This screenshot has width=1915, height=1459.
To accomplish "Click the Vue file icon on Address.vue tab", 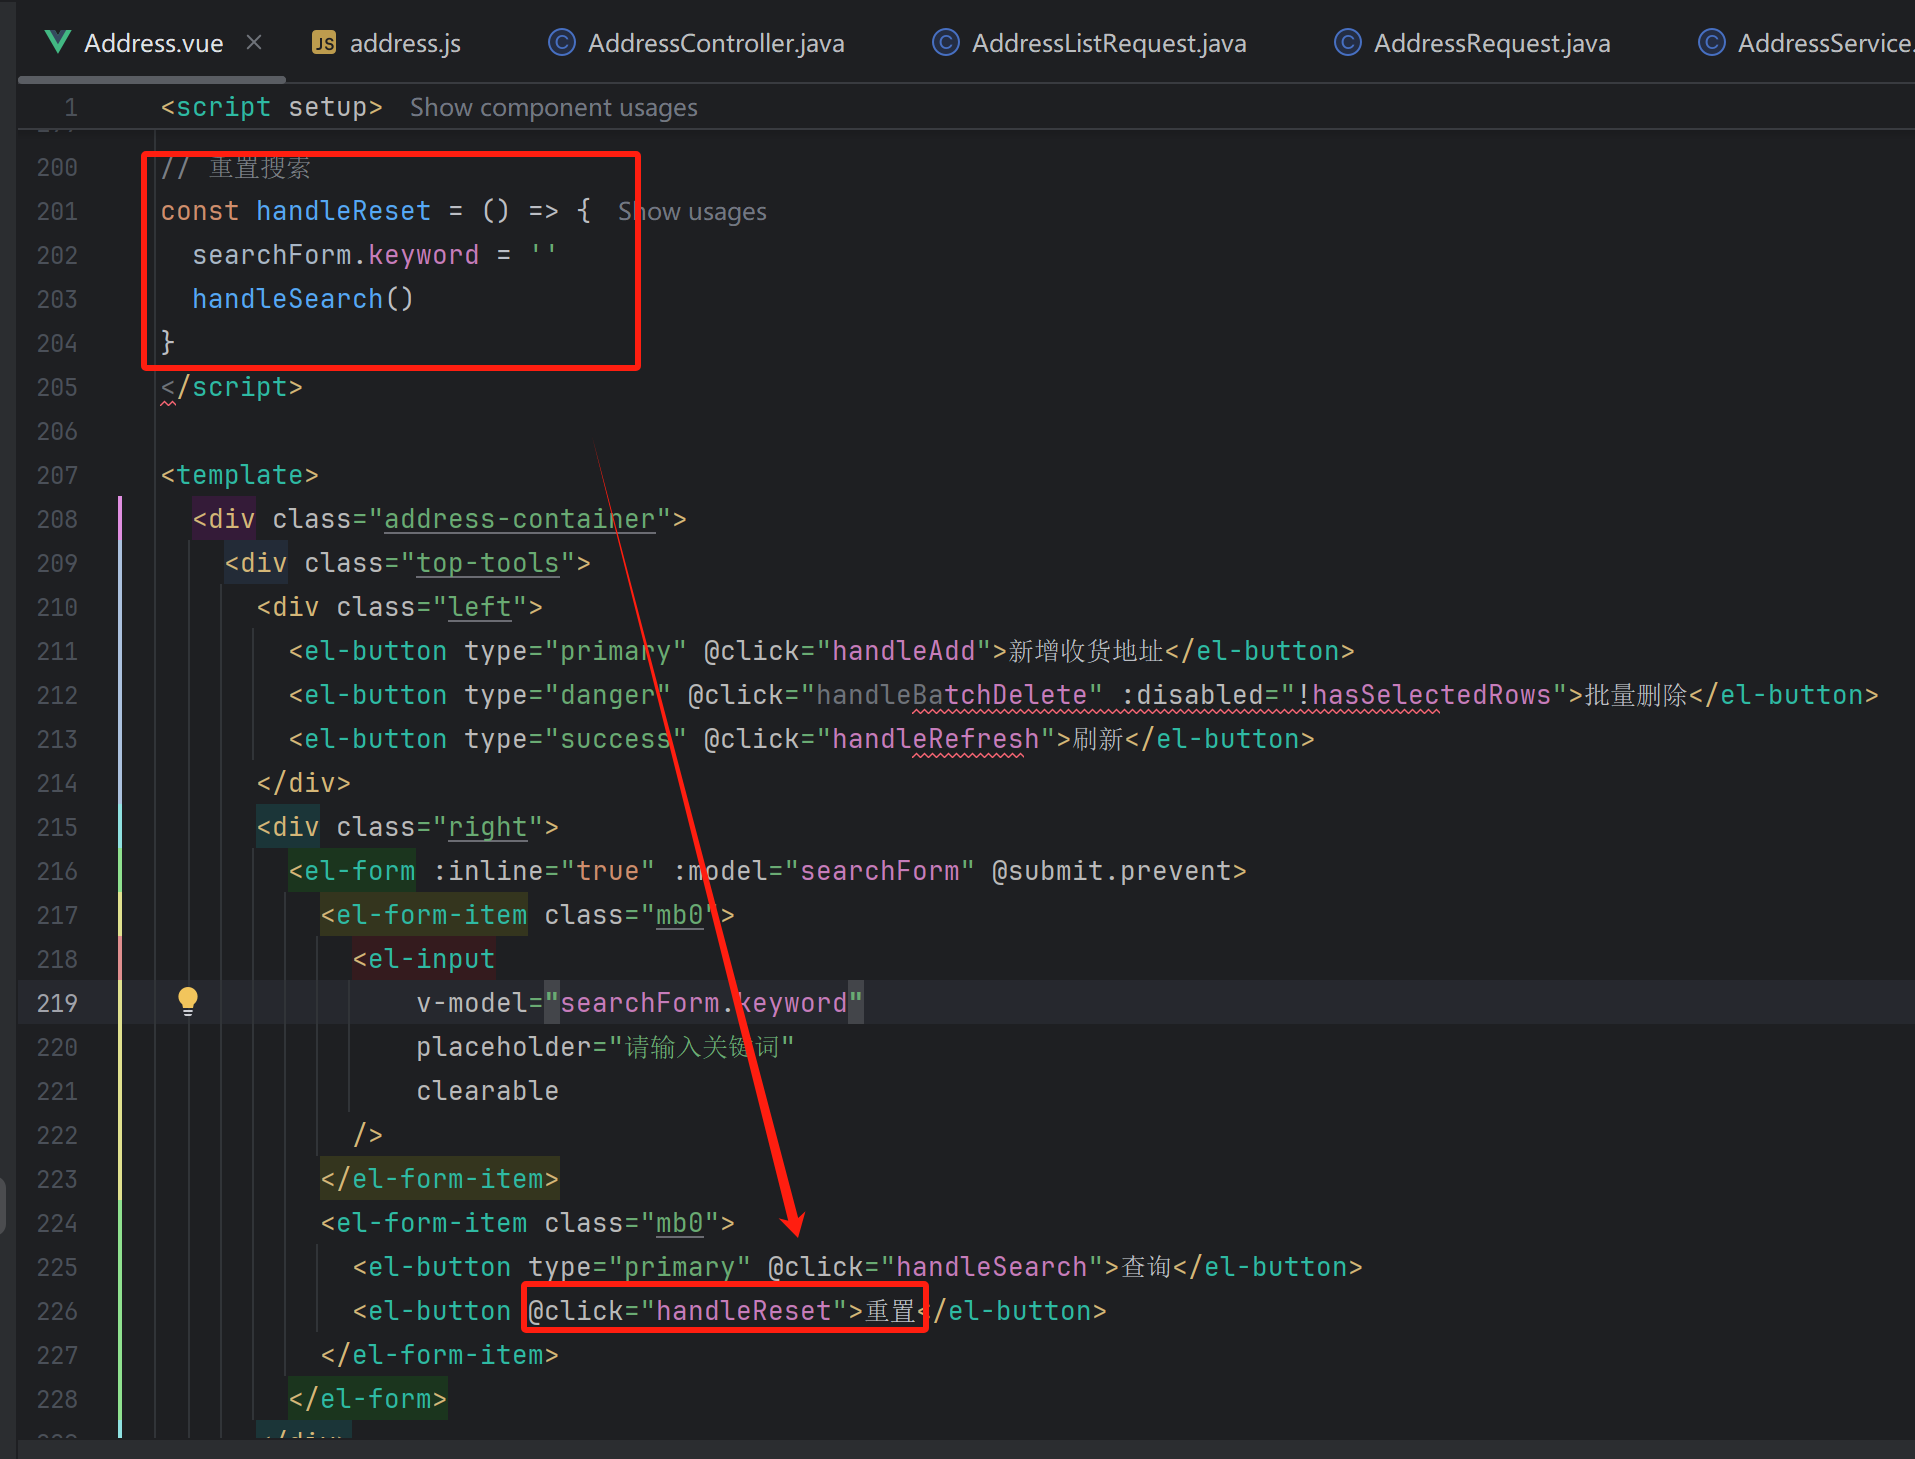I will tap(58, 42).
